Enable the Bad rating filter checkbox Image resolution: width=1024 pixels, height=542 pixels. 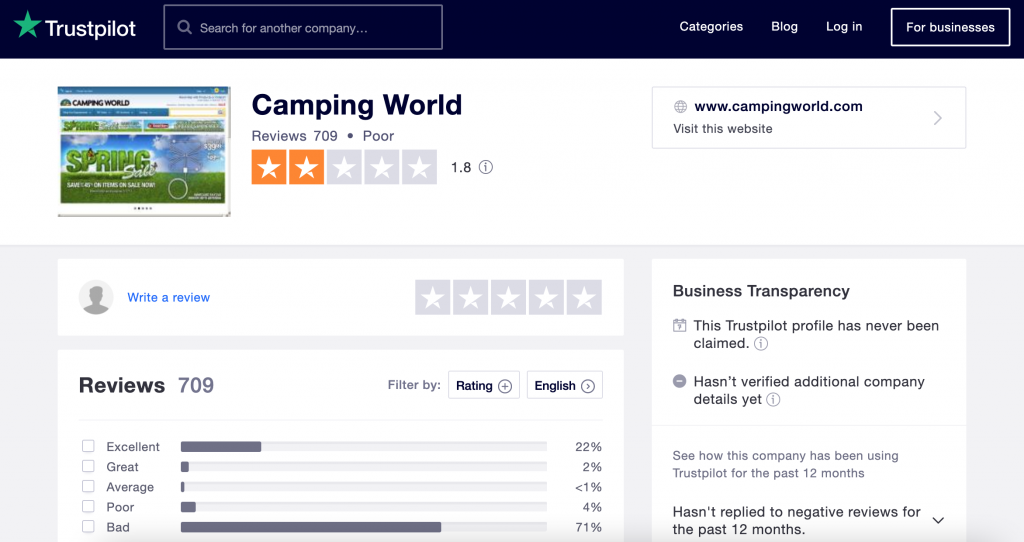[x=88, y=526]
